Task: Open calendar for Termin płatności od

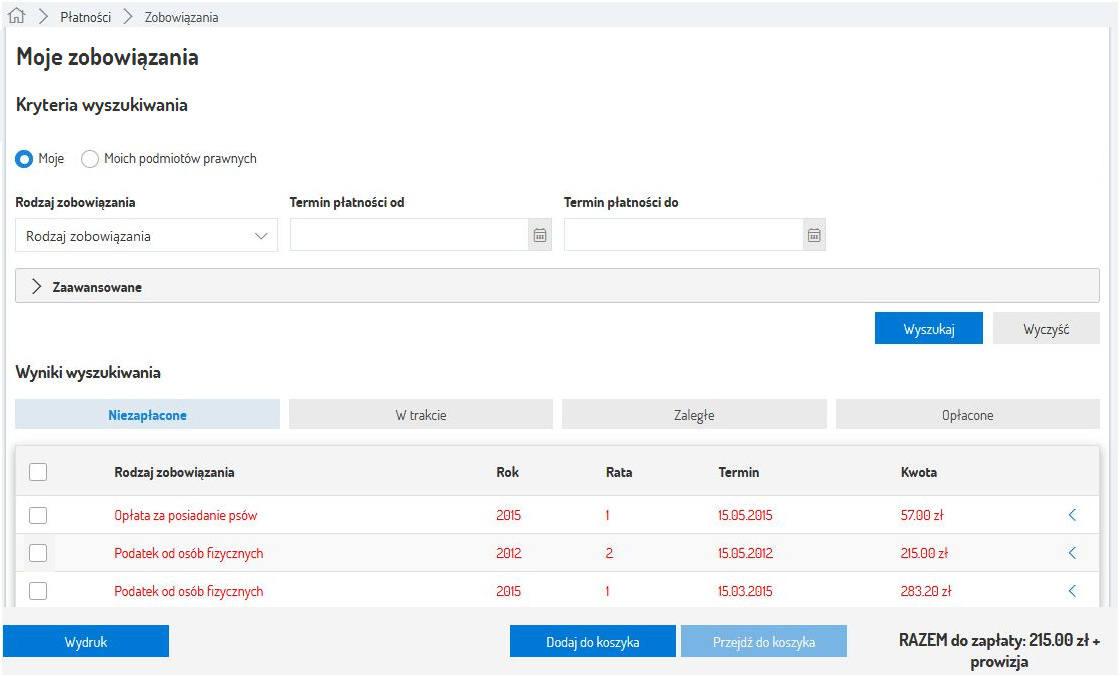Action: click(x=540, y=235)
